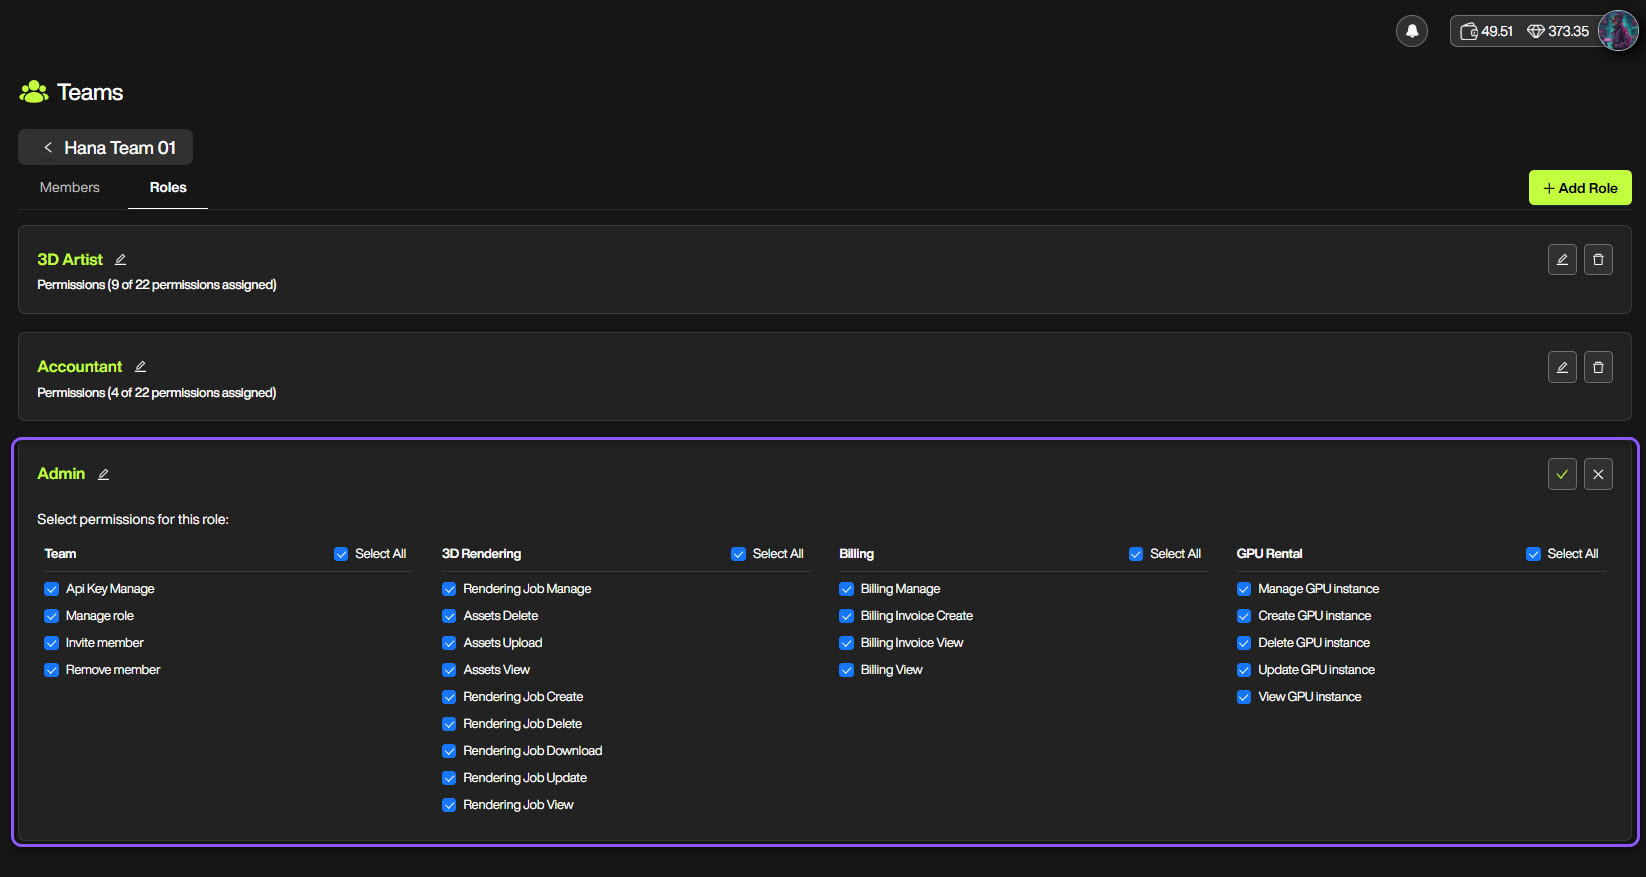Click the wallet balance 49.51
The height and width of the screenshot is (877, 1646).
(x=1486, y=32)
